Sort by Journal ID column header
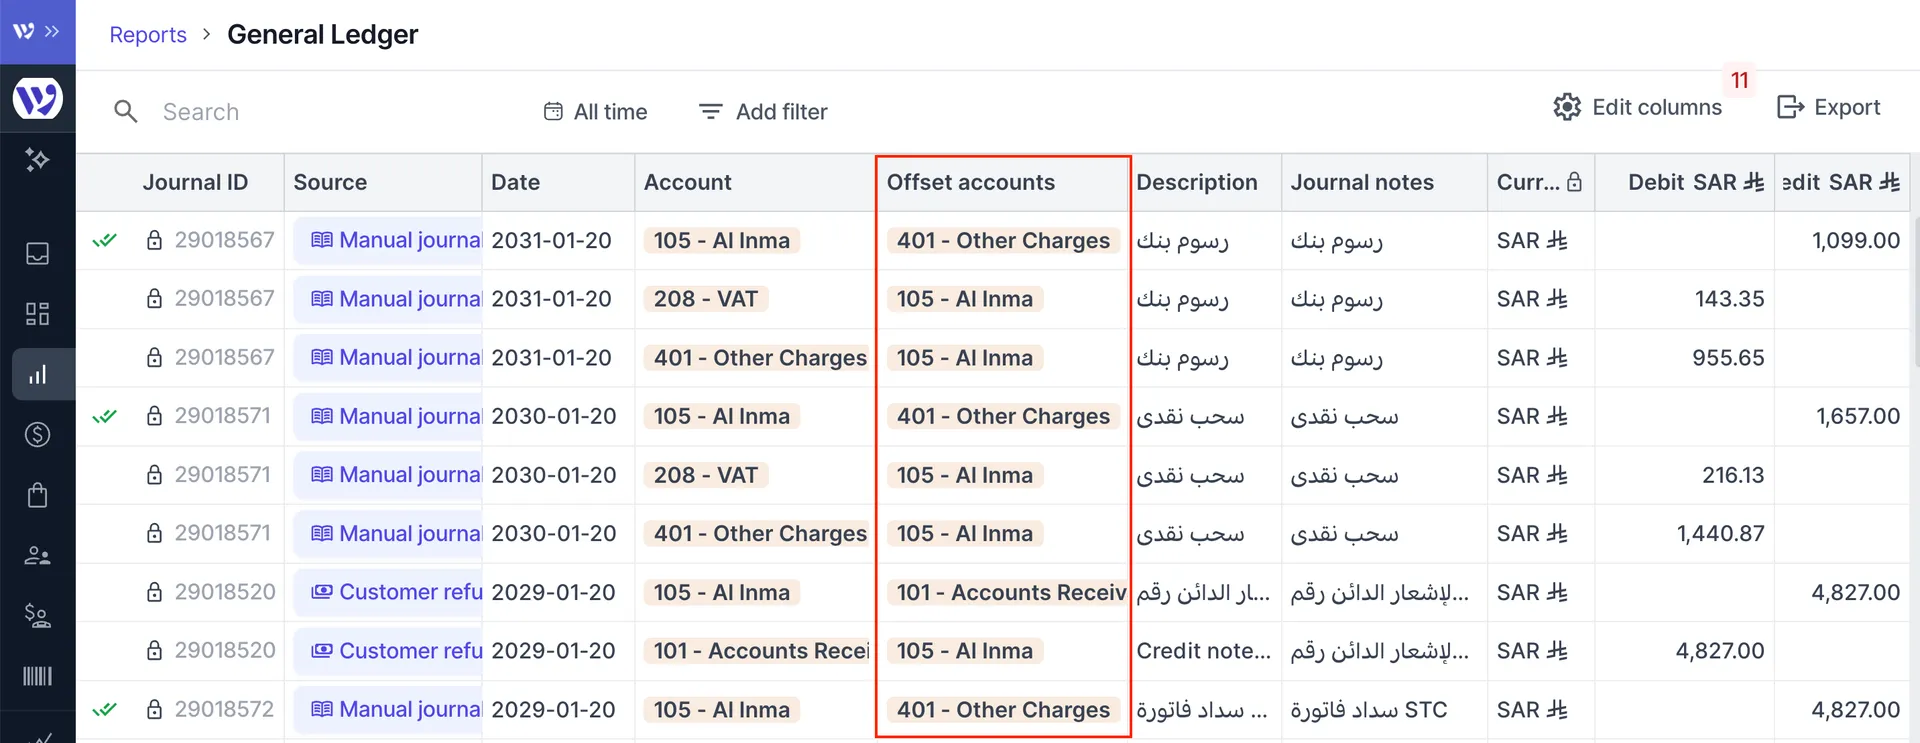1920x743 pixels. (195, 182)
